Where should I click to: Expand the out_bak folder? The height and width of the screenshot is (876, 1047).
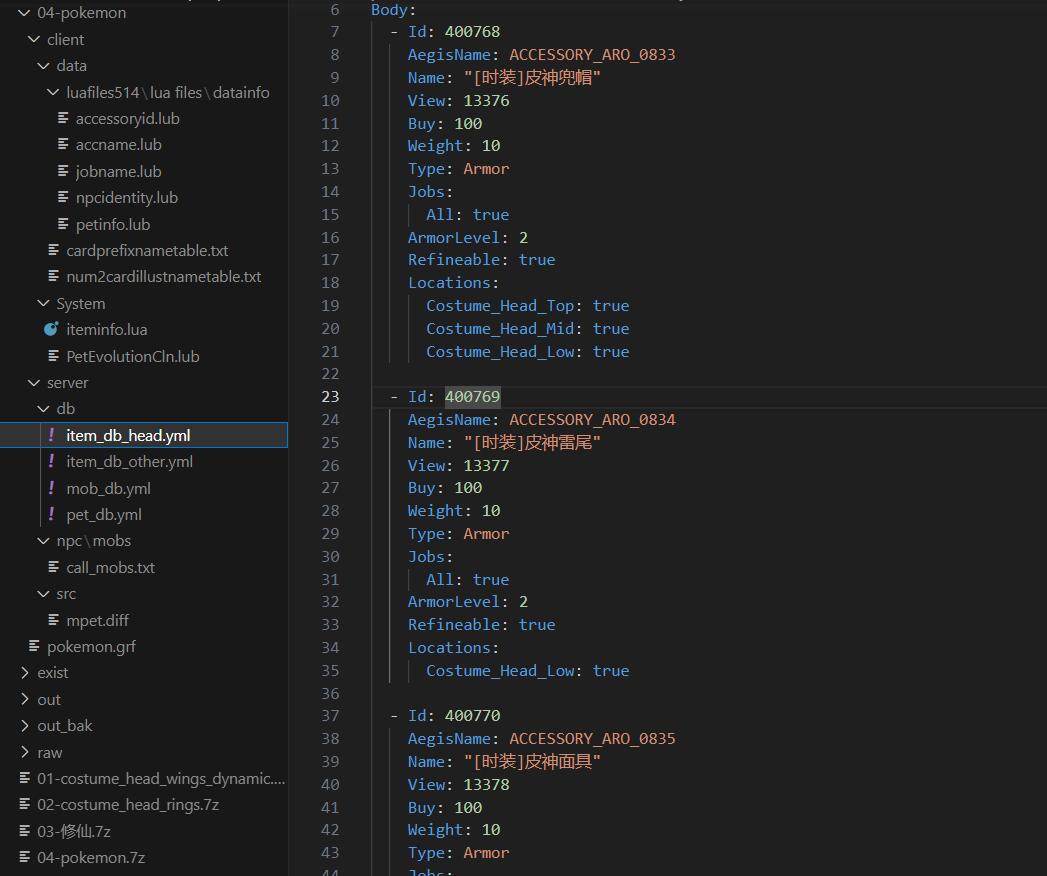25,725
